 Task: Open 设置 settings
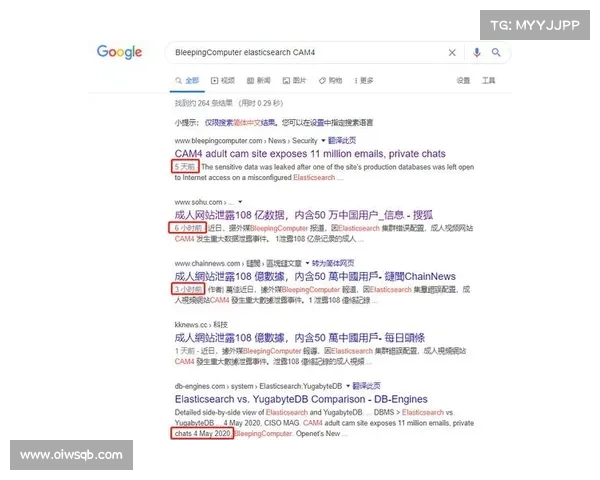(x=463, y=80)
